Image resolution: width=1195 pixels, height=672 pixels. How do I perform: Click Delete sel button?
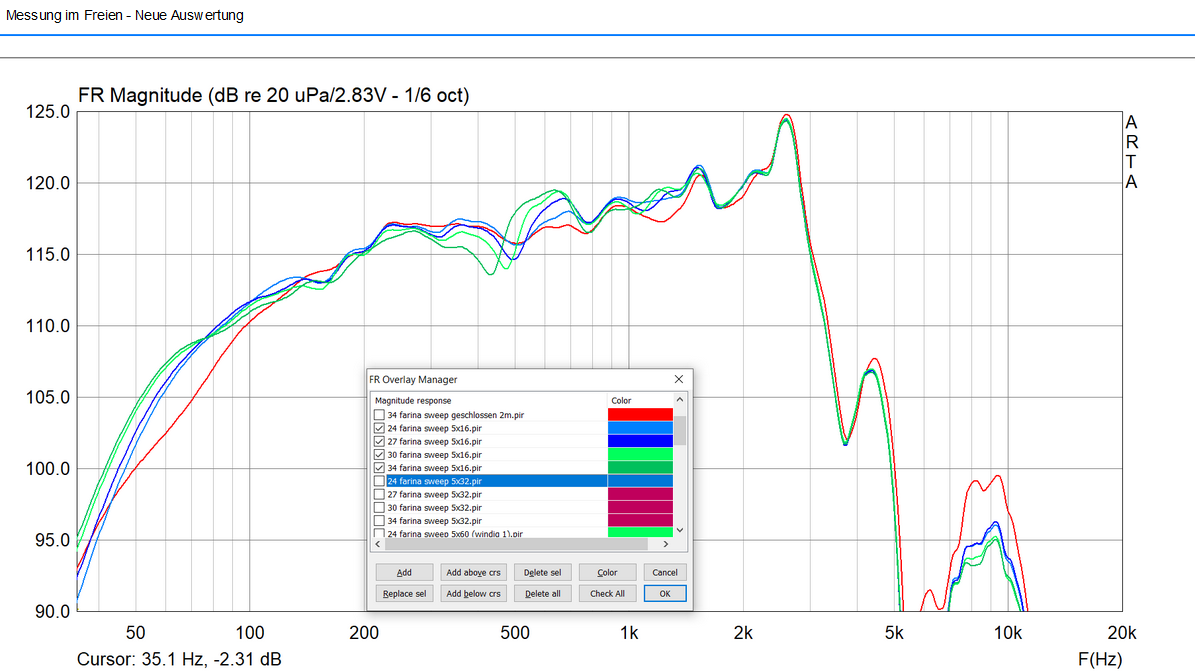point(542,572)
